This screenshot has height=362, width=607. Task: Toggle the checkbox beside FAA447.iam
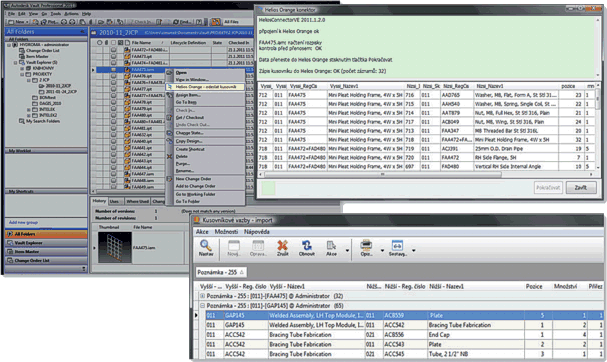coord(113,174)
